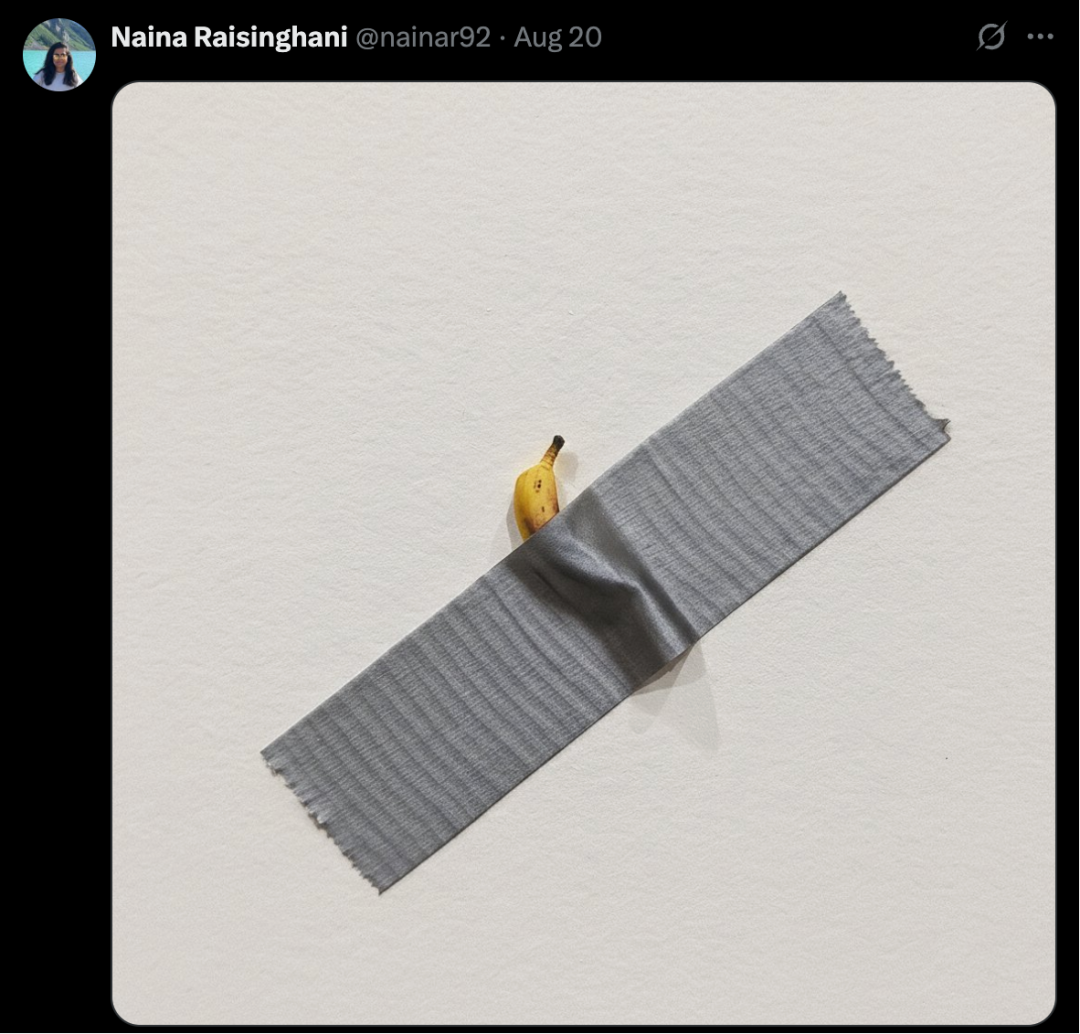
Task: Visit the @nainar92 handle link
Action: click(423, 37)
